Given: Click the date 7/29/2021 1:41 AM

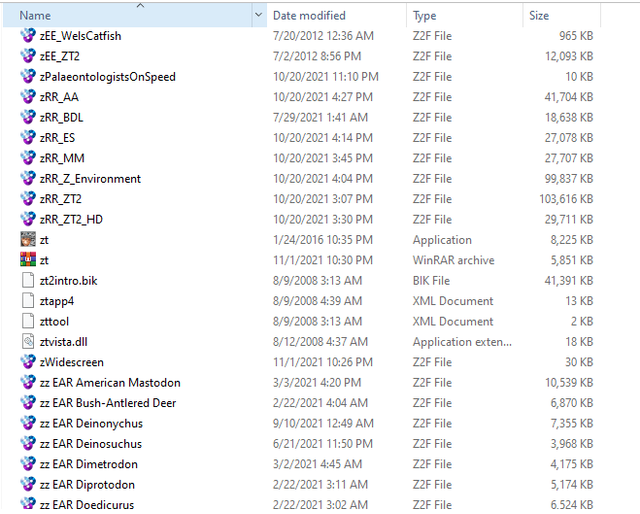Looking at the screenshot, I should (x=320, y=118).
